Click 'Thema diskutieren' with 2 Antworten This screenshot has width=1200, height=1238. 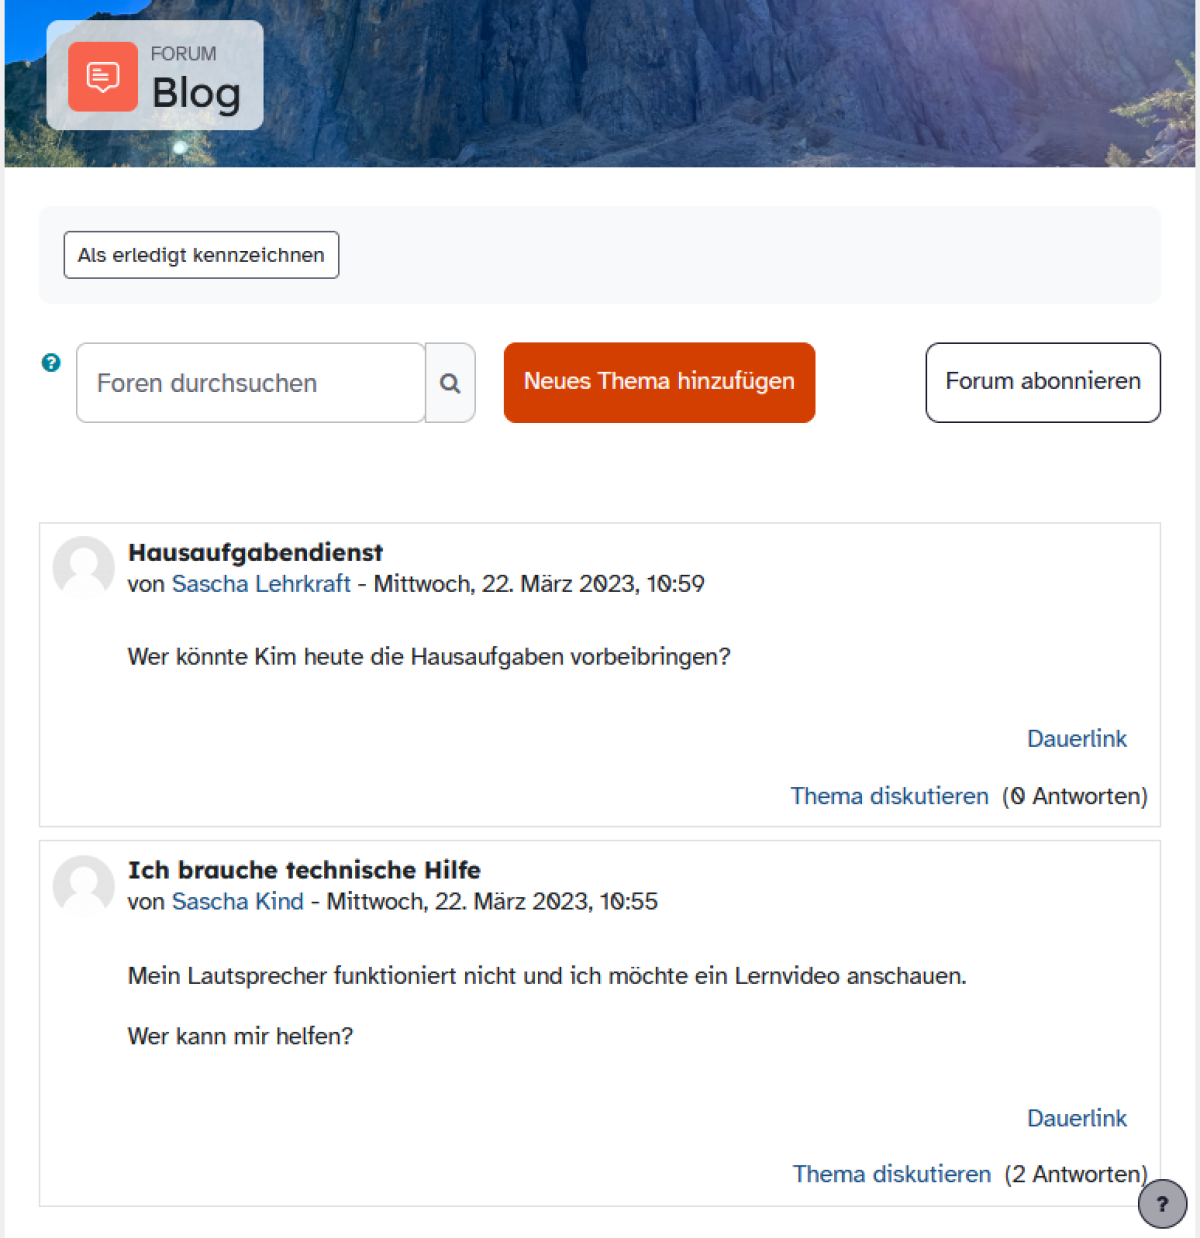pos(891,1175)
